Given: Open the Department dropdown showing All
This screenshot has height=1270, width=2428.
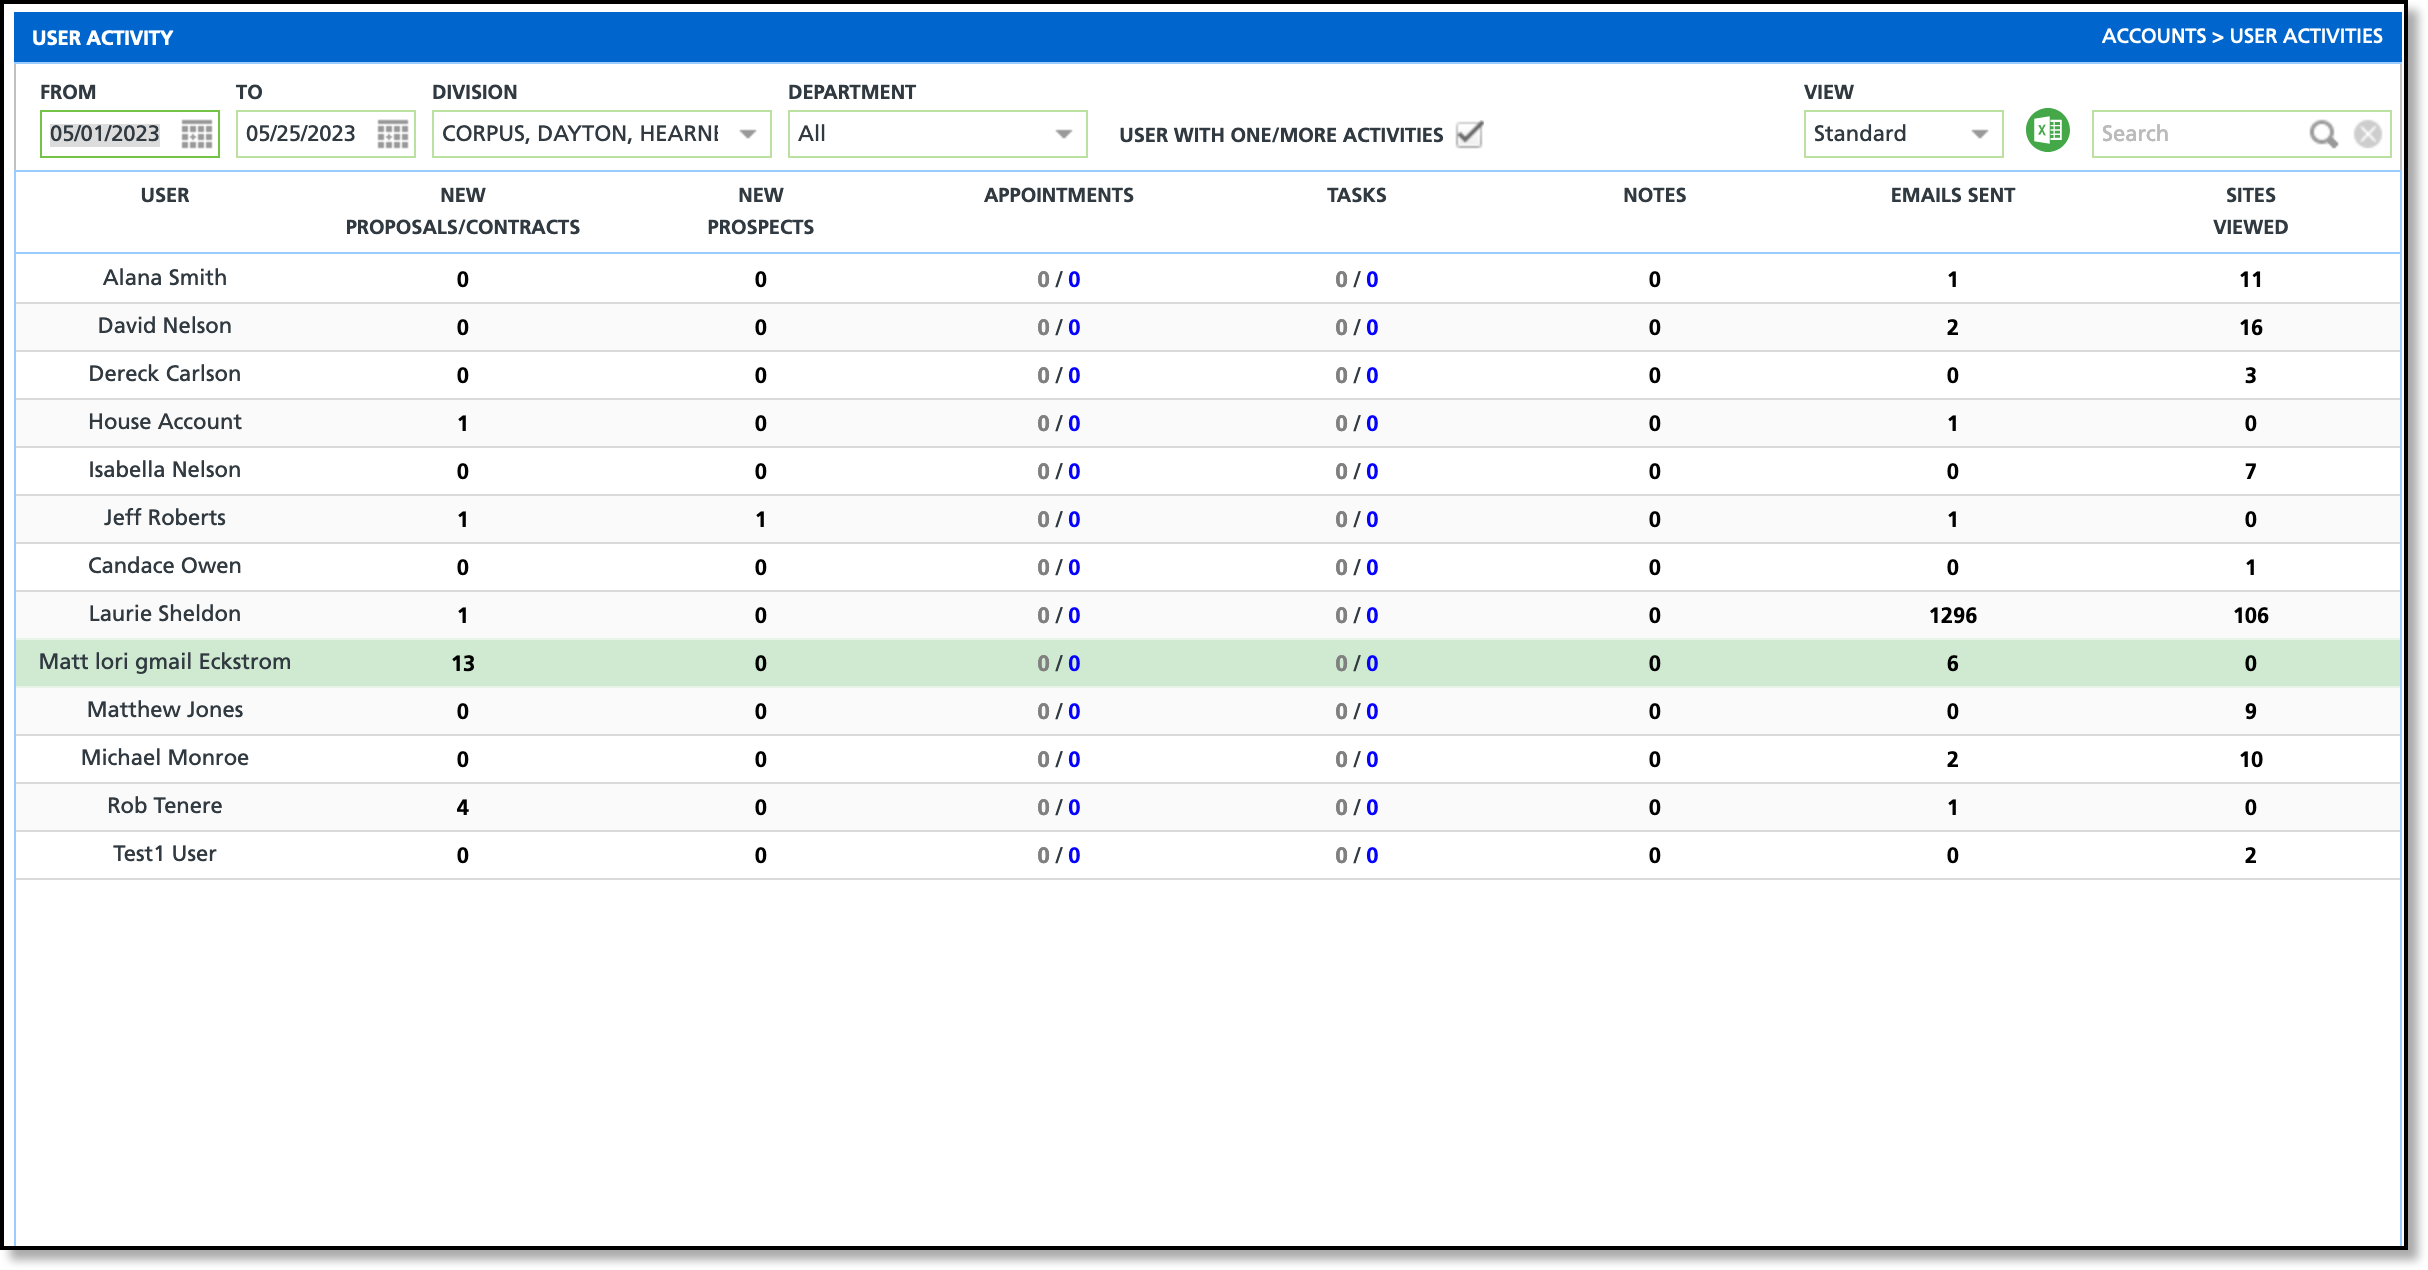Looking at the screenshot, I should click(x=1062, y=134).
